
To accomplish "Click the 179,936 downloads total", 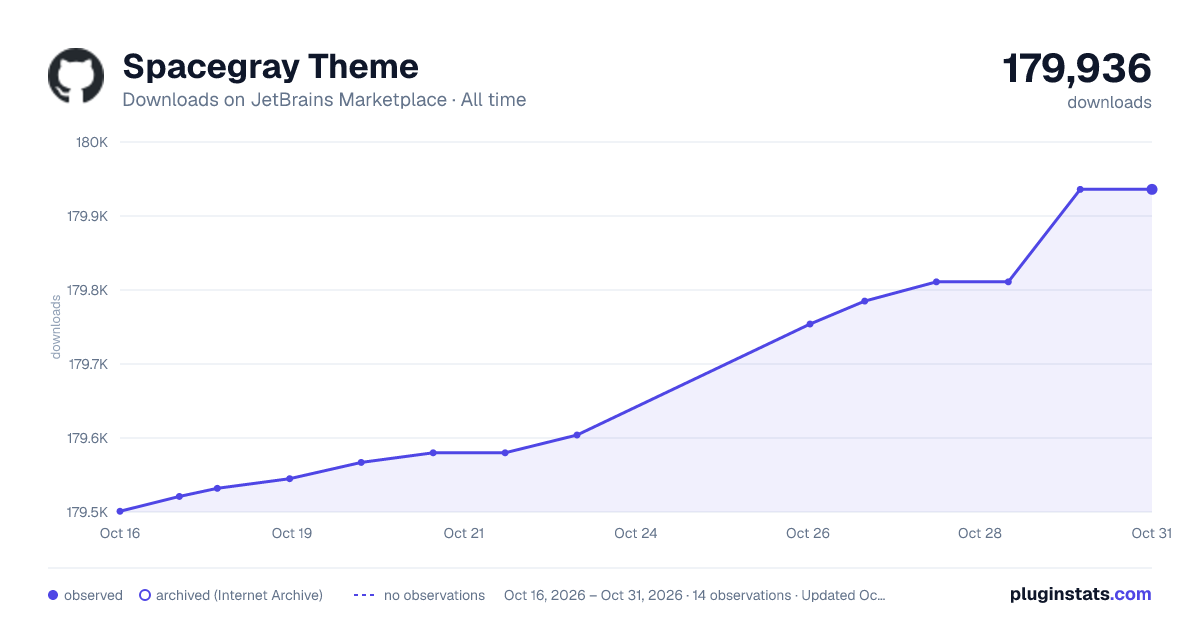I will coord(1077,69).
